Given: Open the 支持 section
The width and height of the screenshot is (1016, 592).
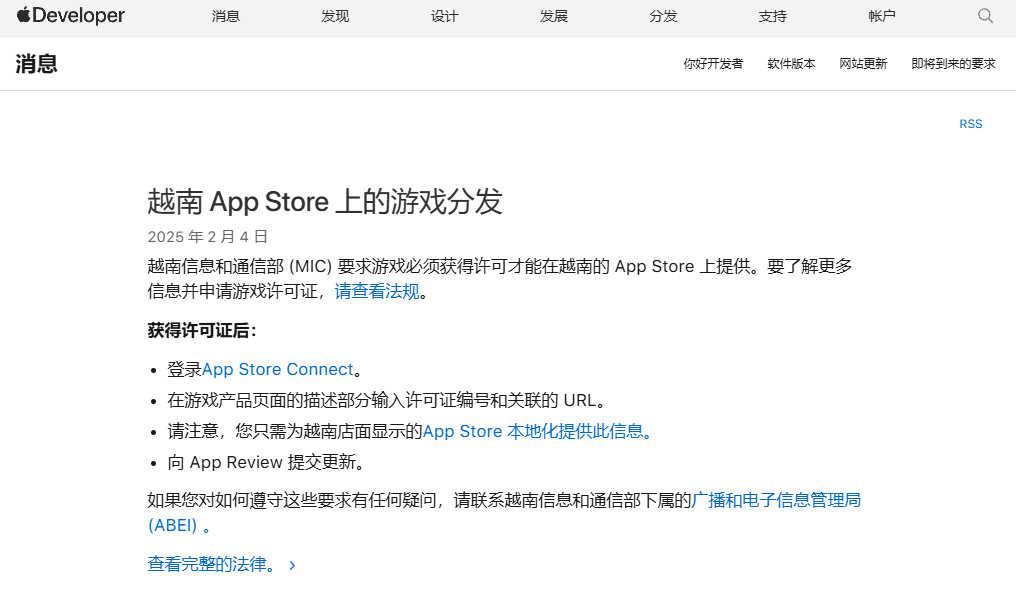Looking at the screenshot, I should 772,17.
